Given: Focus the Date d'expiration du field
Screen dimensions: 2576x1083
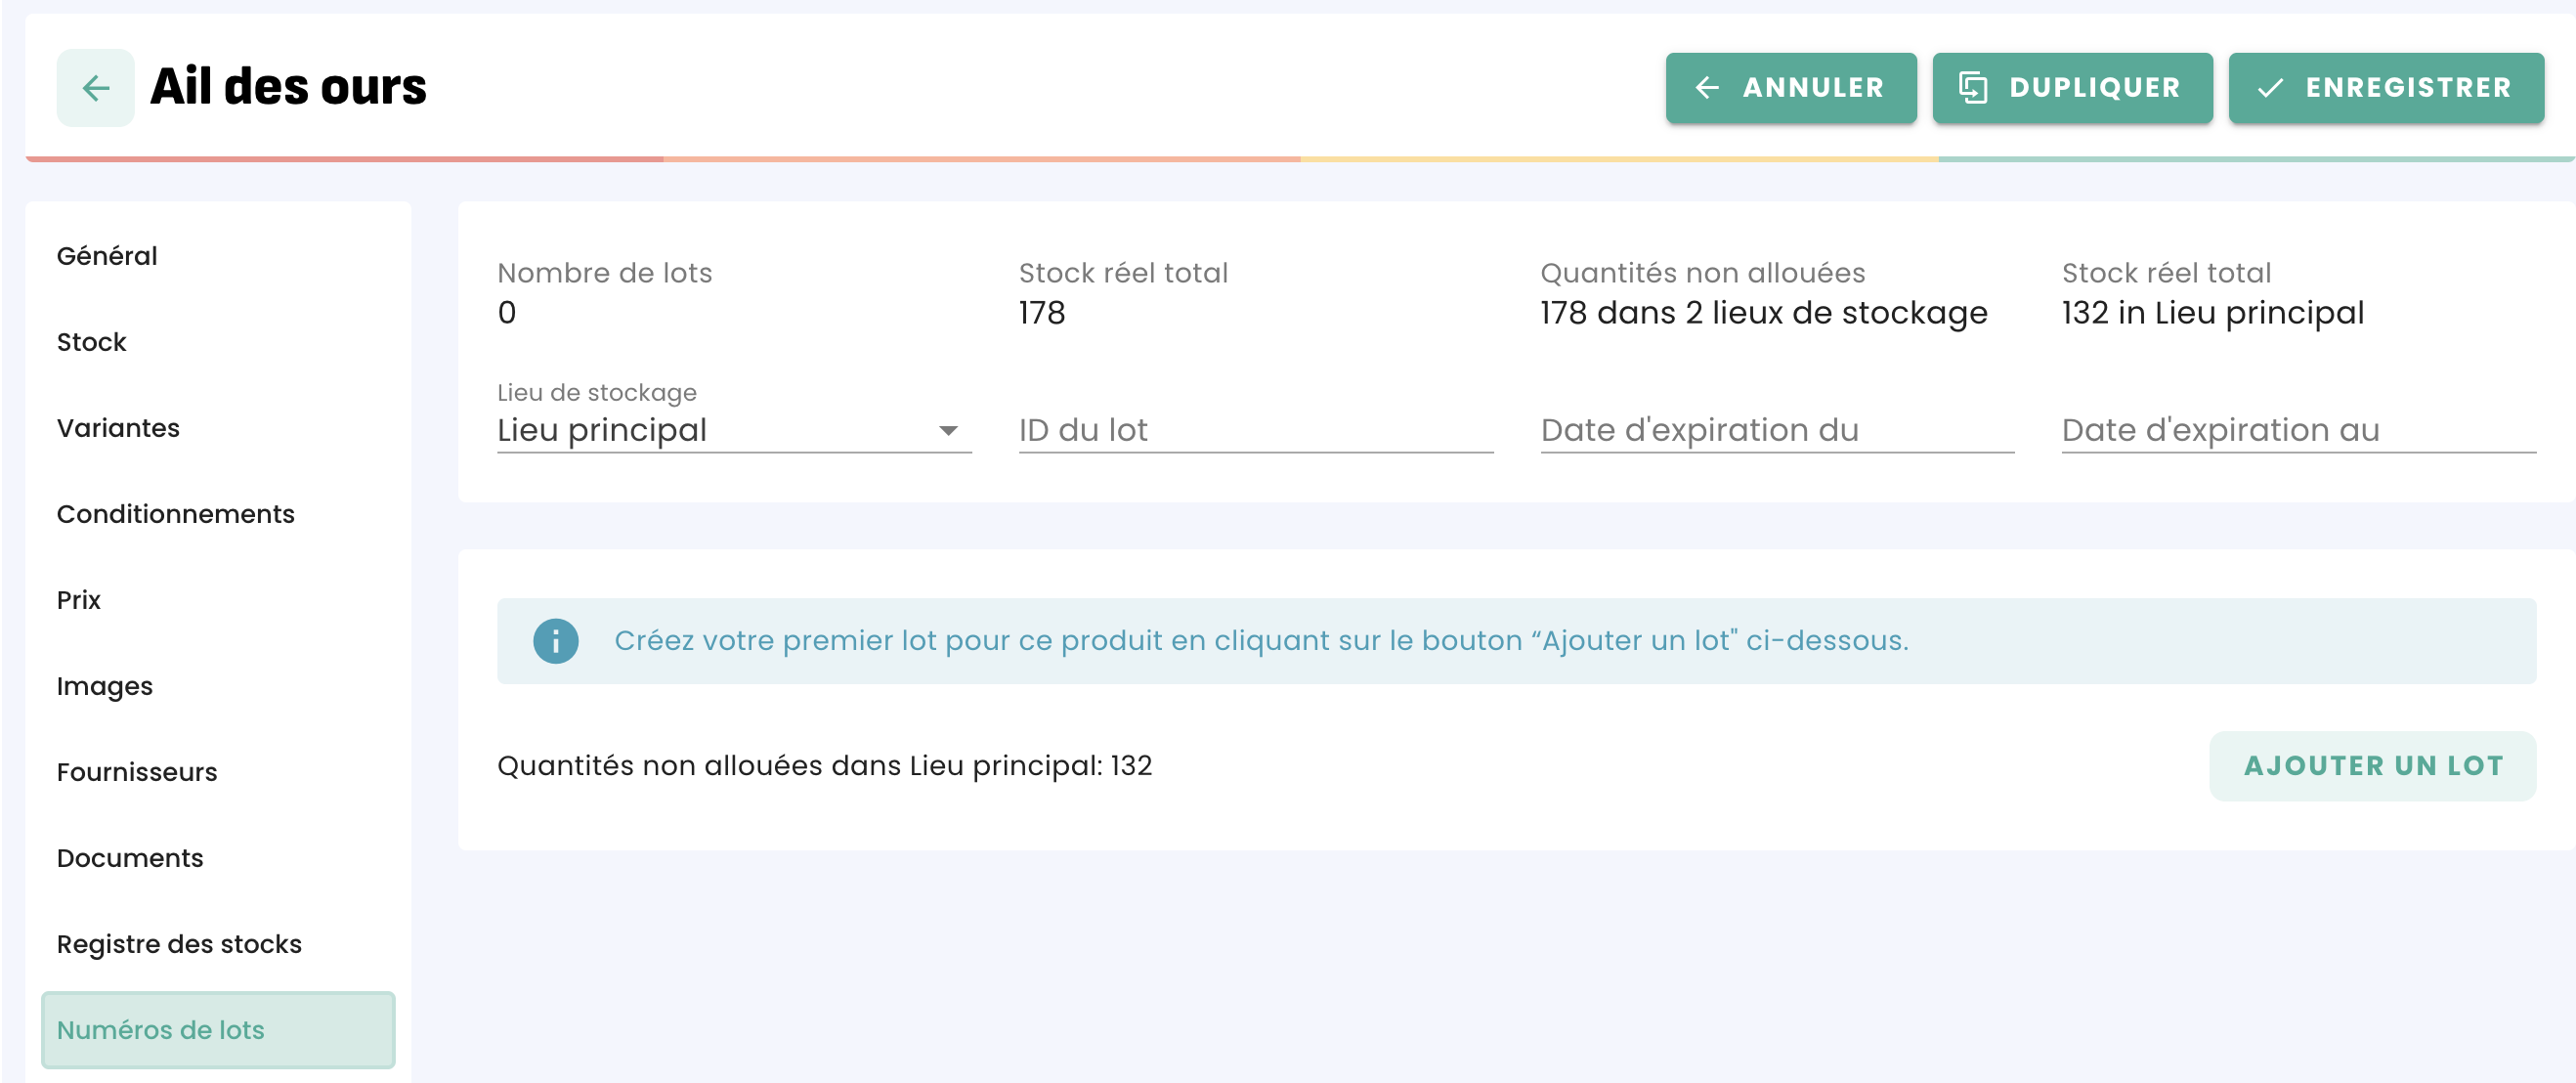Looking at the screenshot, I should [x=1777, y=430].
